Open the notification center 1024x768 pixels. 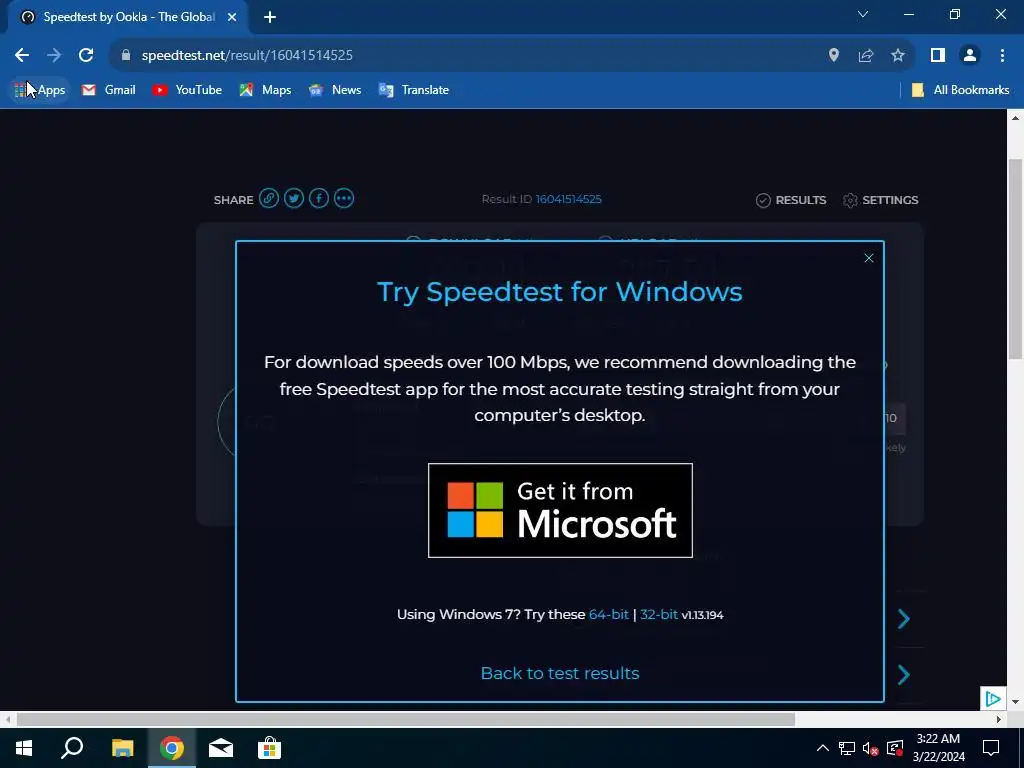(991, 748)
